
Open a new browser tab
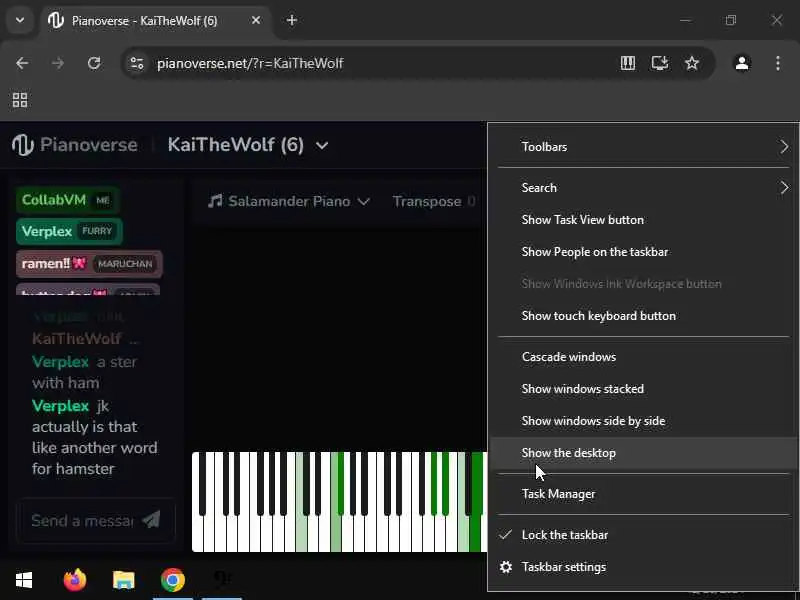coord(292,20)
